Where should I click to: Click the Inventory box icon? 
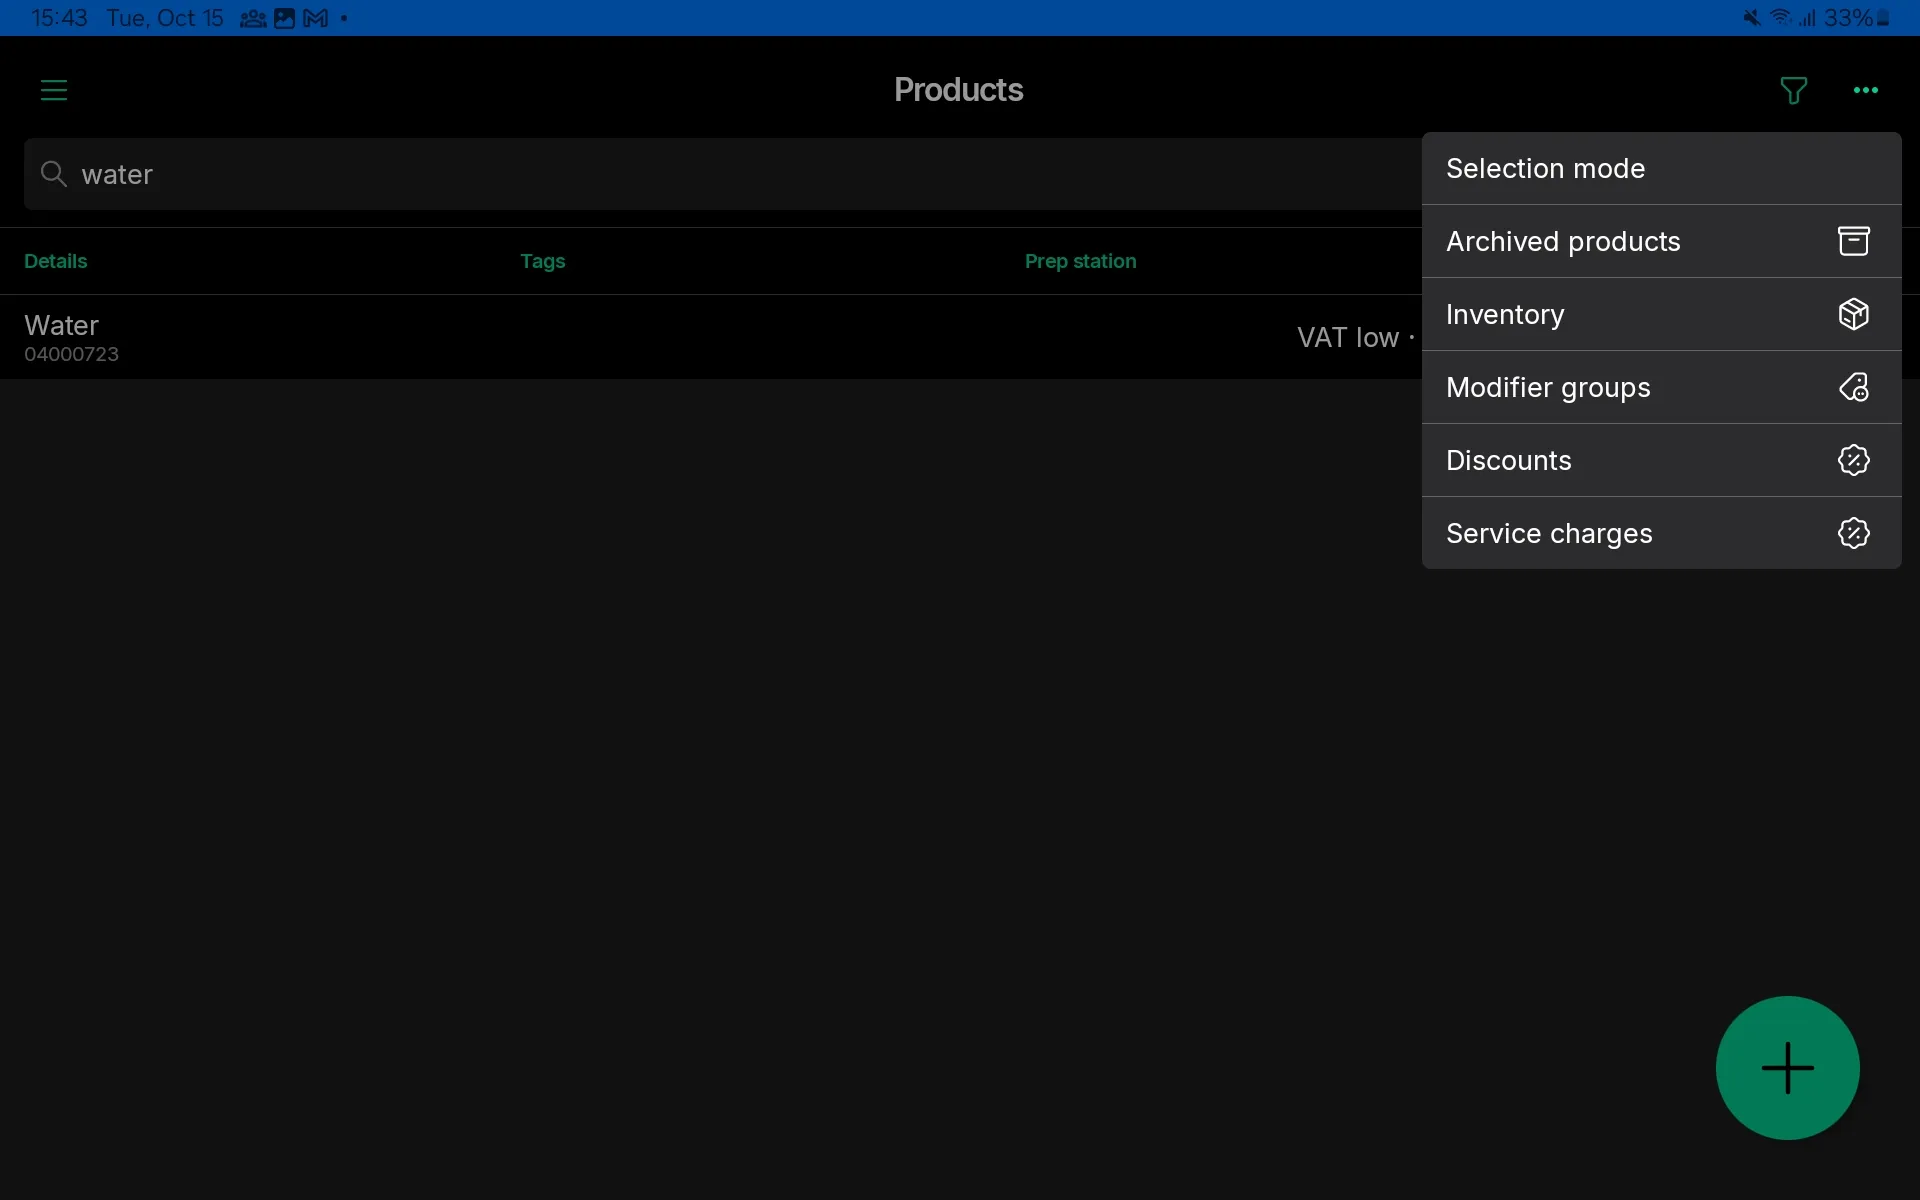pos(1854,312)
